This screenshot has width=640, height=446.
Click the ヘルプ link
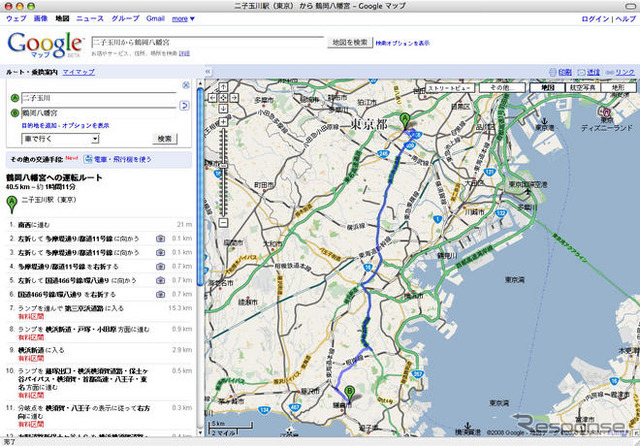click(625, 19)
